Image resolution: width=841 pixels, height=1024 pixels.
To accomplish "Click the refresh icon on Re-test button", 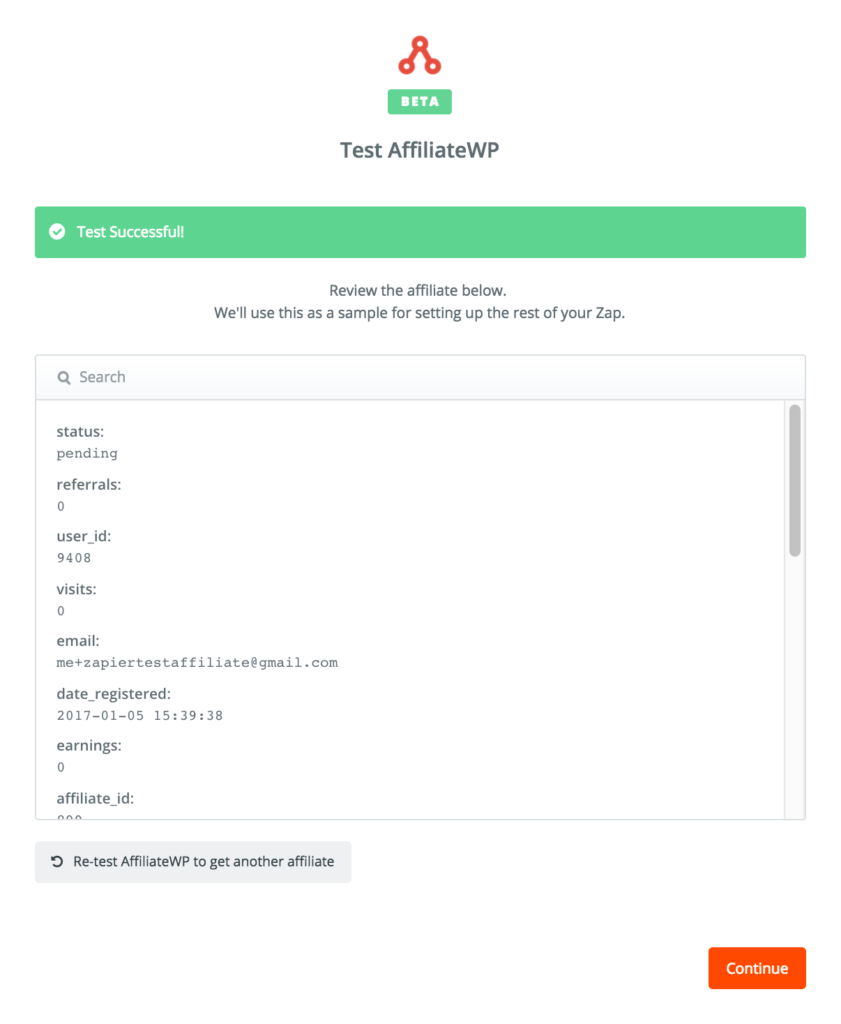I will 56,861.
